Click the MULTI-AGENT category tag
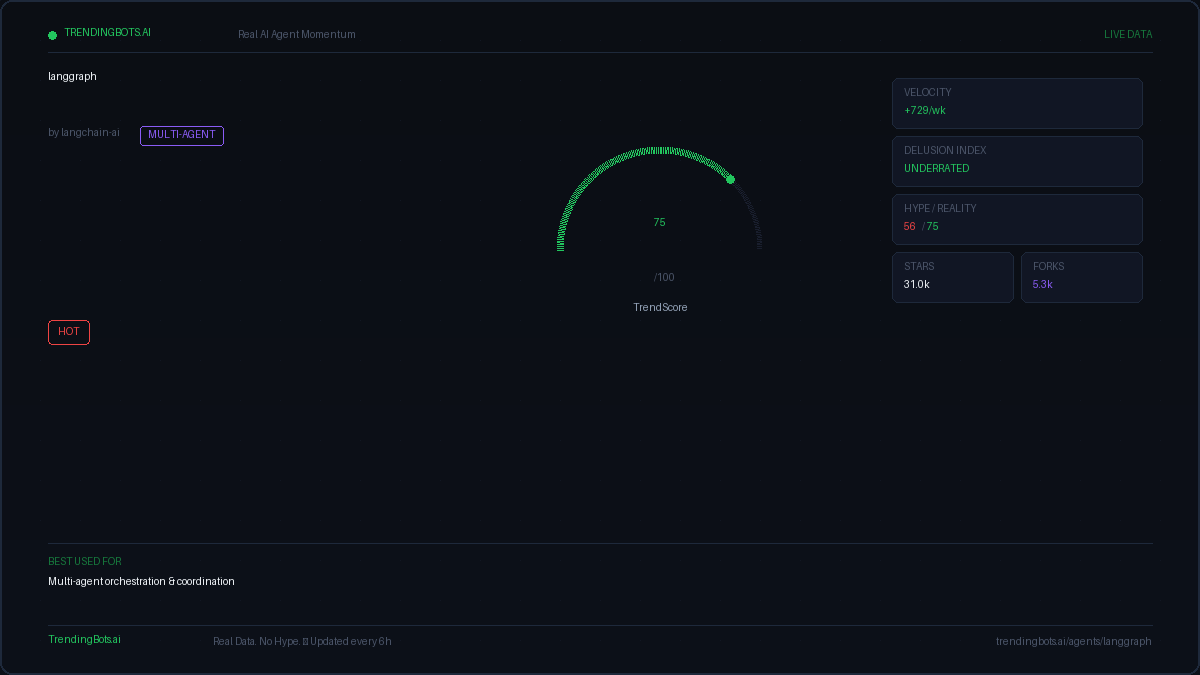Image resolution: width=1200 pixels, height=675 pixels. click(182, 135)
